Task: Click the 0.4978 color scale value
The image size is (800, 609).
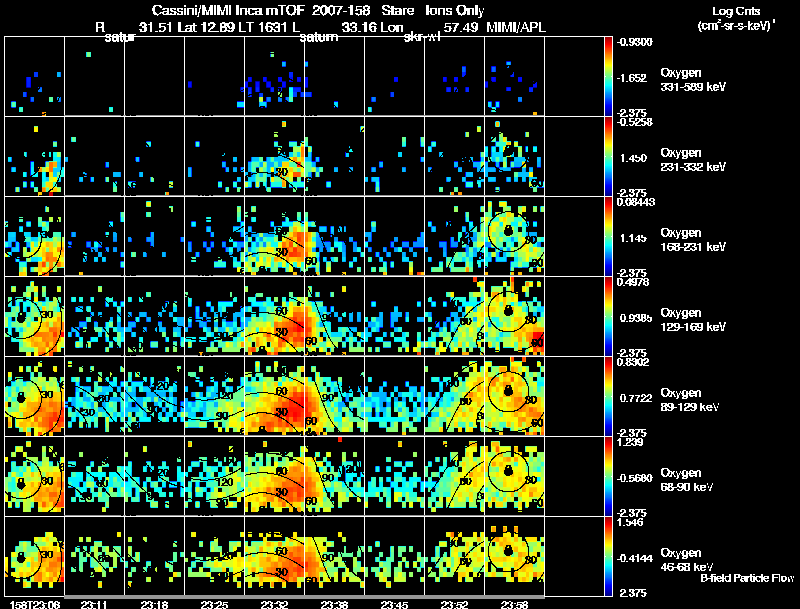Action: [x=633, y=282]
